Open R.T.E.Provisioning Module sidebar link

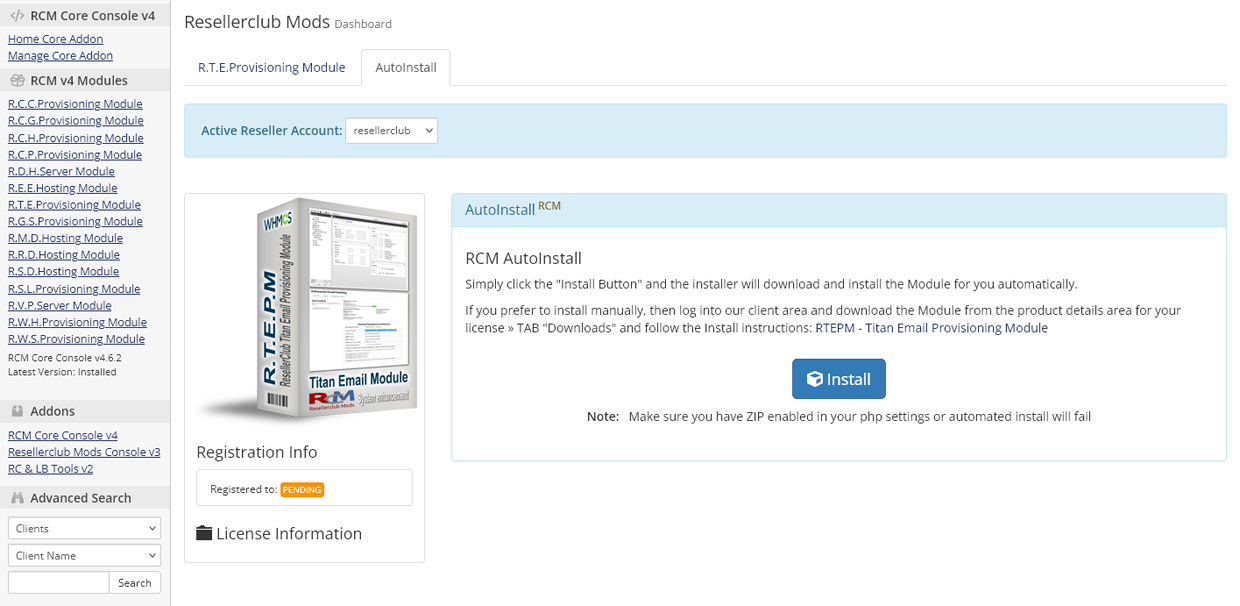pyautogui.click(x=74, y=205)
